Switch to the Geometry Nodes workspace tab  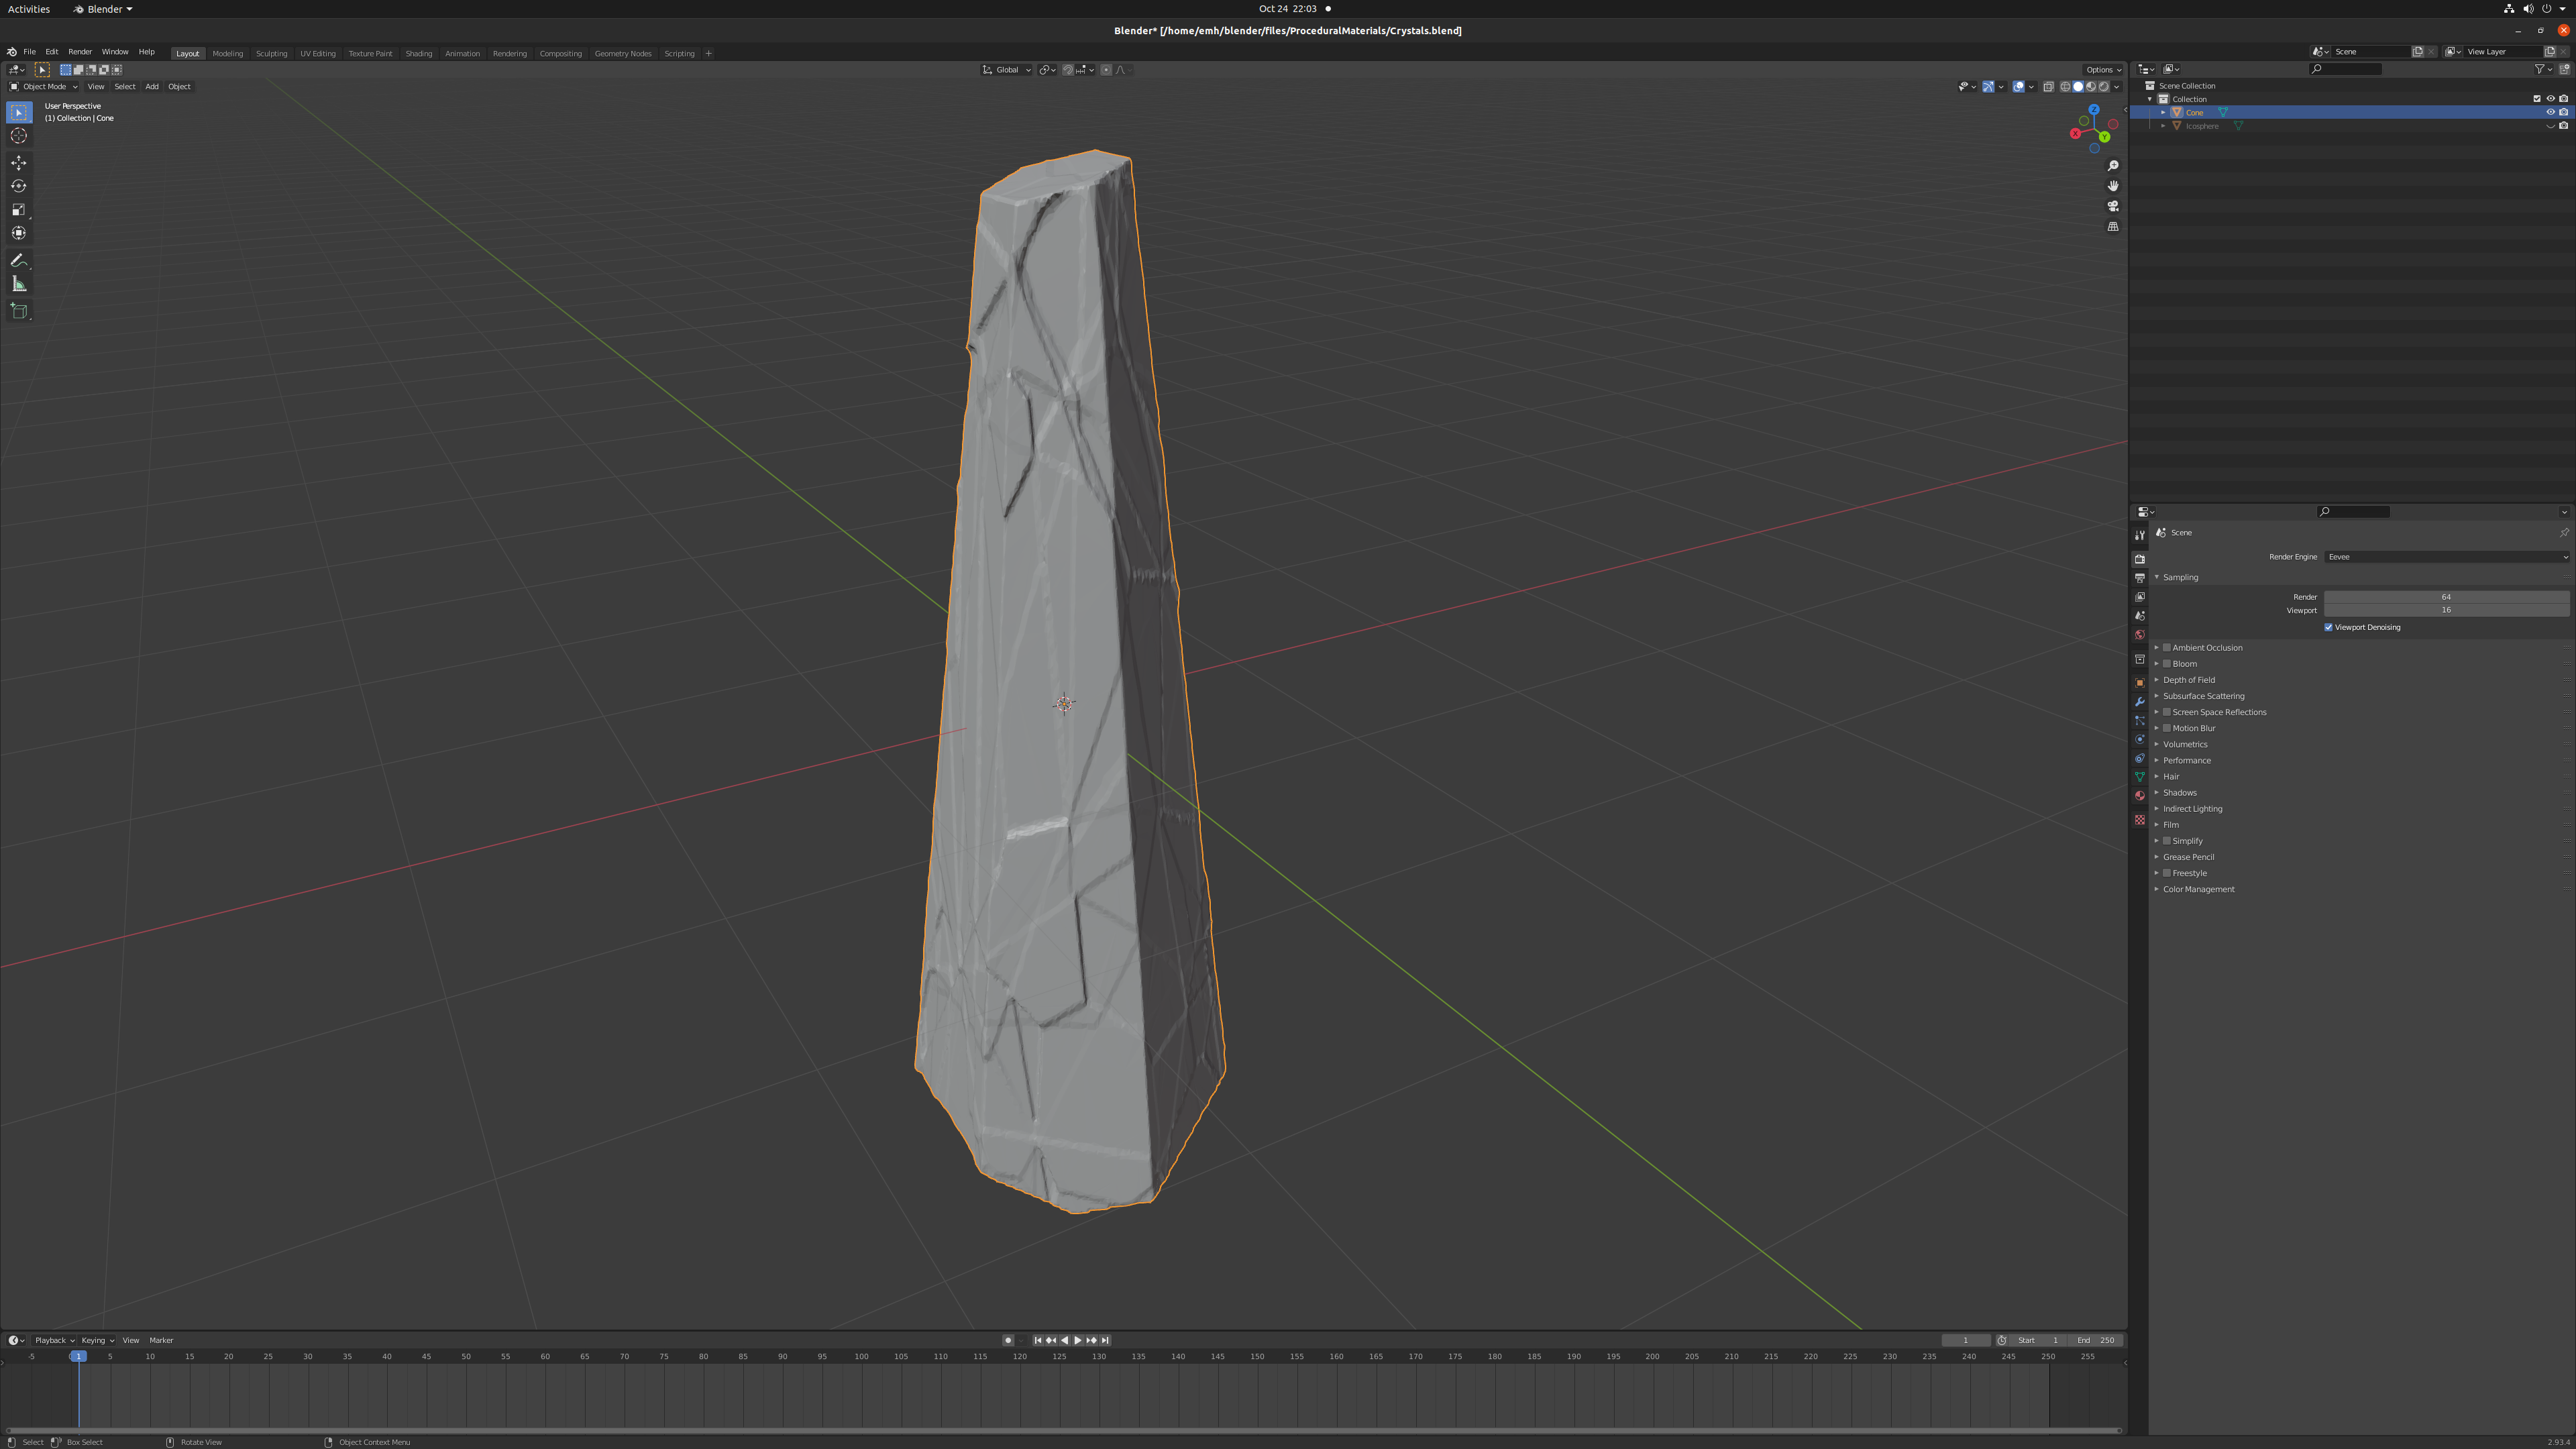[x=623, y=53]
